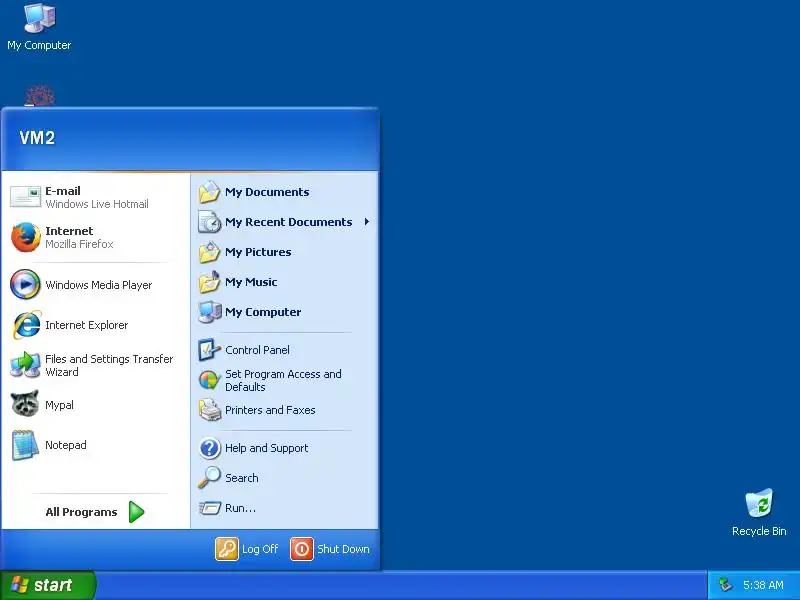Launch Mypal raccoon icon
Screen dimensions: 800x600
25,404
